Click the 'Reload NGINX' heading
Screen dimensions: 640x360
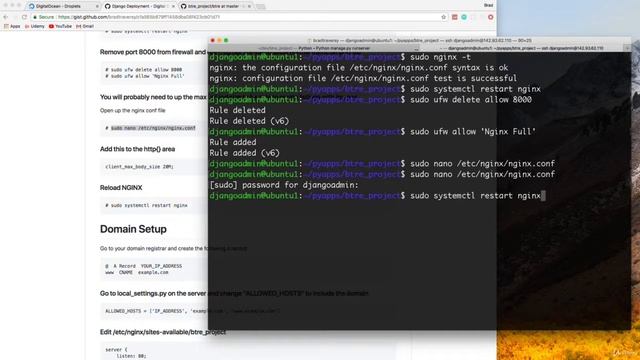pyautogui.click(x=121, y=188)
